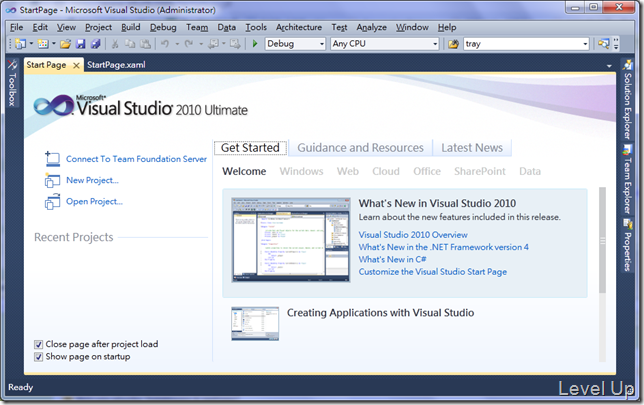
Task: Click the icon right of tray box
Action: (603, 44)
